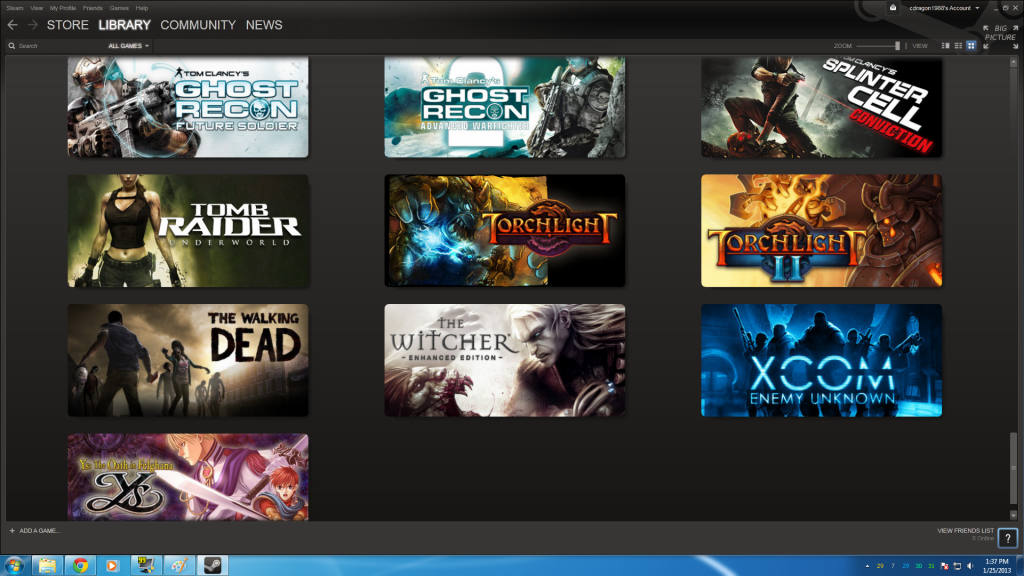Click the Steam taskbar icon
Screen dimensions: 1024x576
[x=212, y=566]
